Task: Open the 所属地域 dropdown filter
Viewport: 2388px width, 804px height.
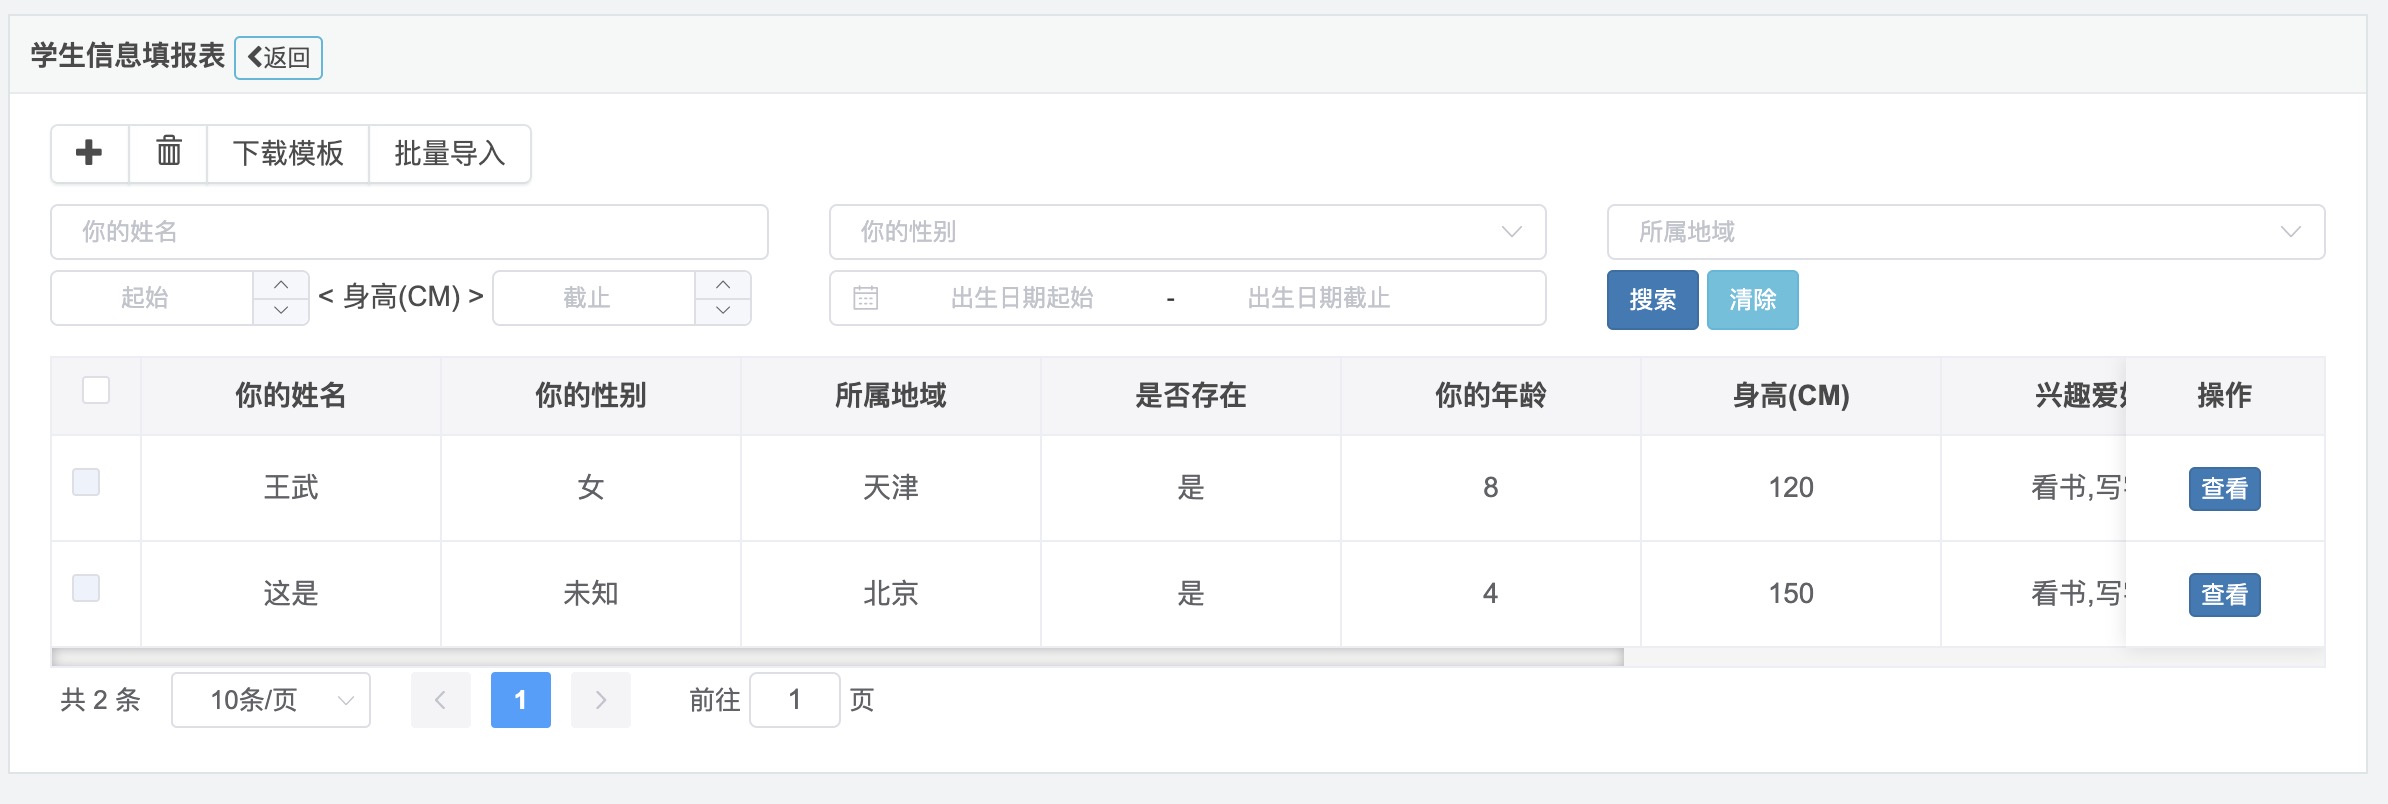Action: [x=1965, y=232]
